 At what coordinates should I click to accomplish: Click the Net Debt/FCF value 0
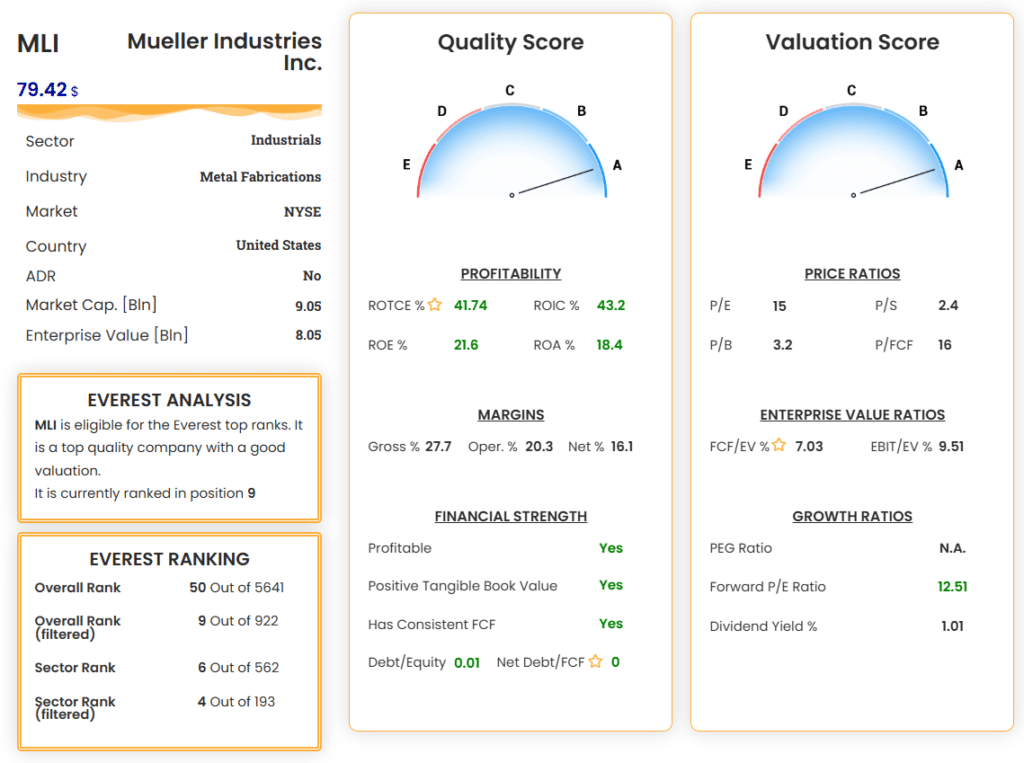pyautogui.click(x=615, y=662)
